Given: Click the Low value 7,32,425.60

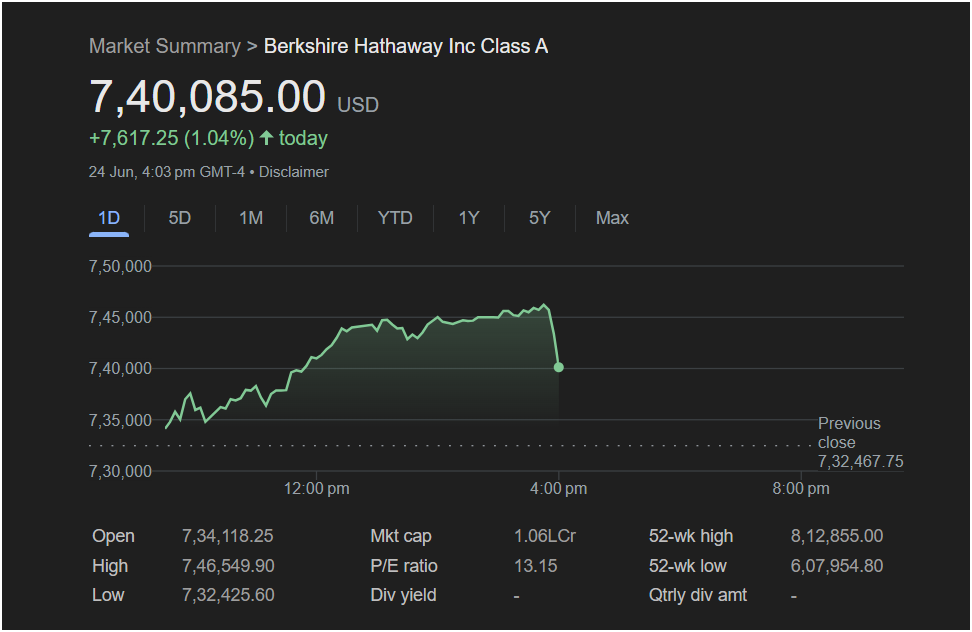Looking at the screenshot, I should [228, 595].
